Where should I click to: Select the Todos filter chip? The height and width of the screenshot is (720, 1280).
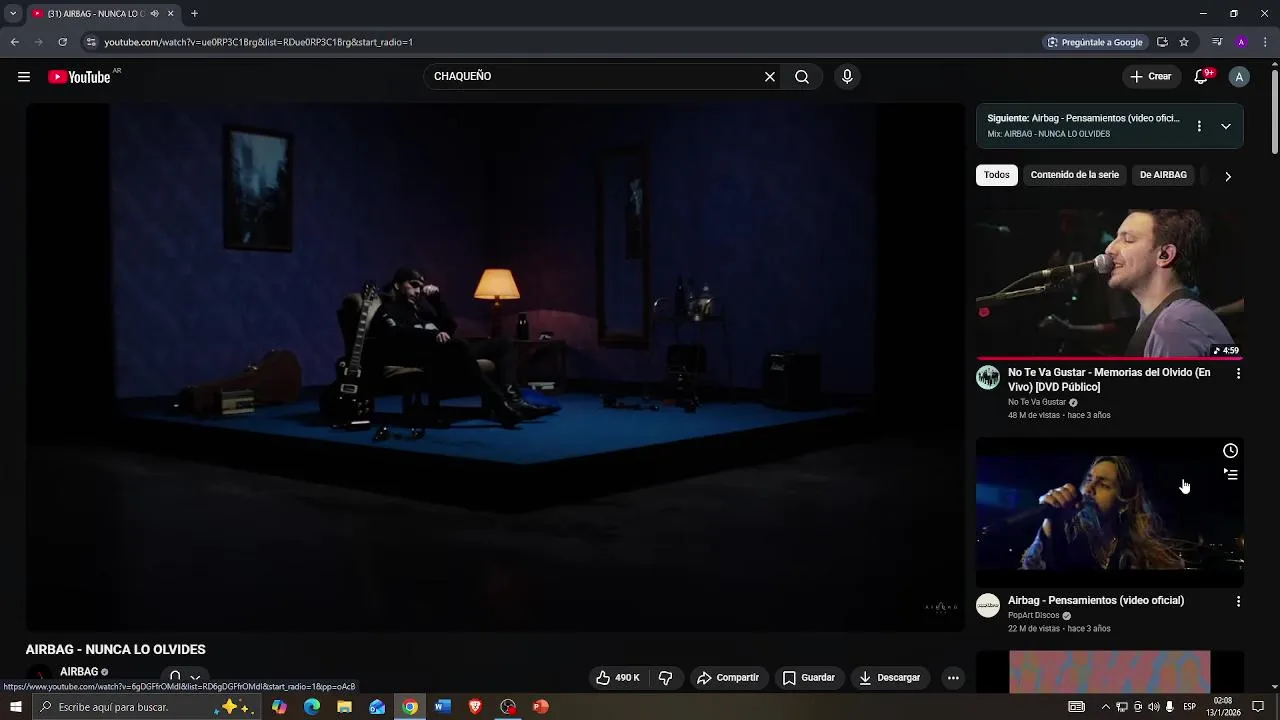(997, 175)
